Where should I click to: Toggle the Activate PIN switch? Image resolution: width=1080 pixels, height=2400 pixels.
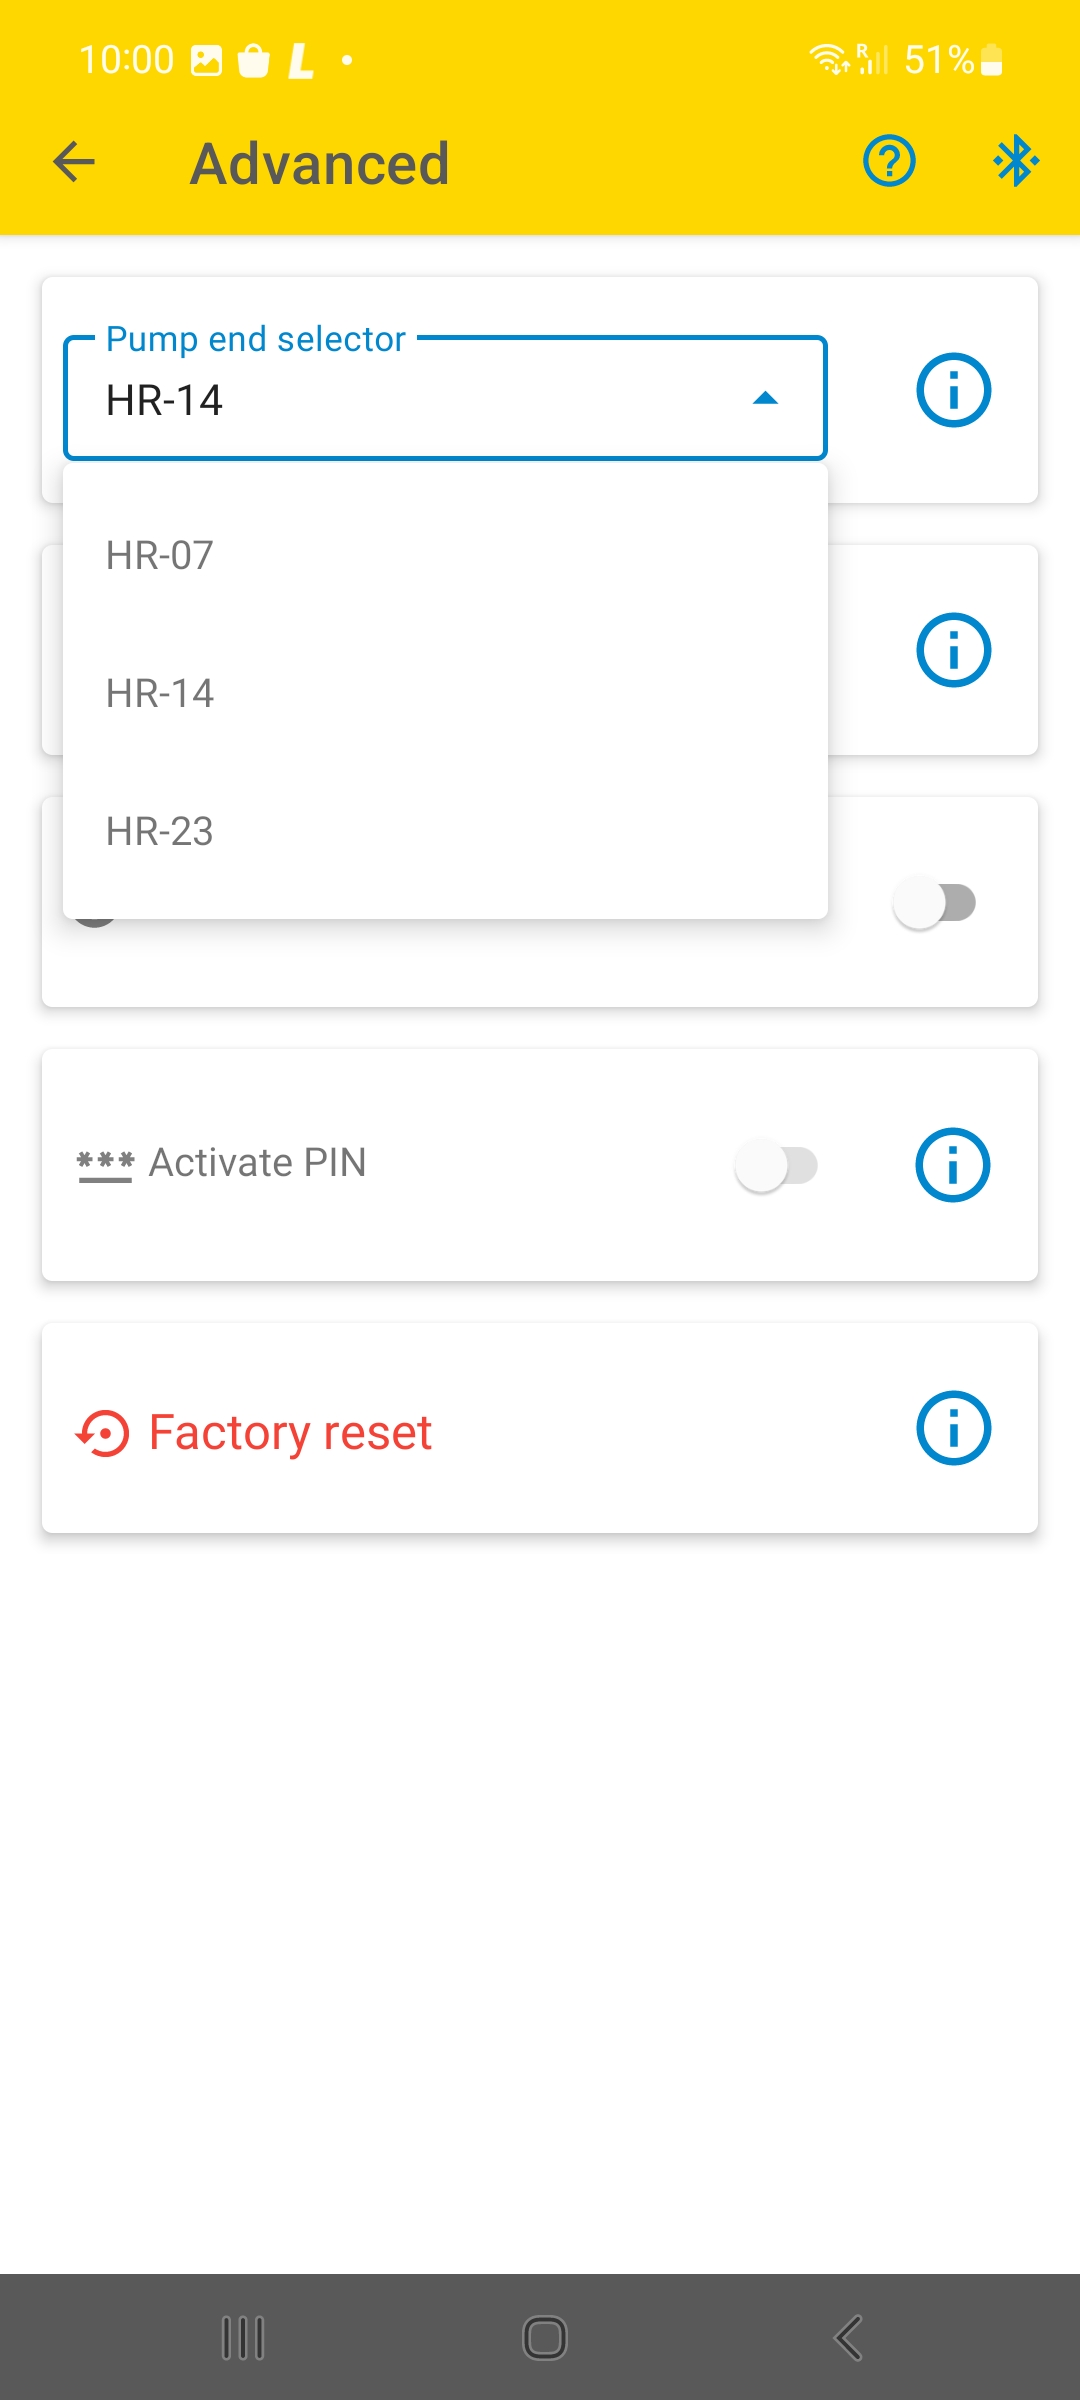(x=777, y=1165)
